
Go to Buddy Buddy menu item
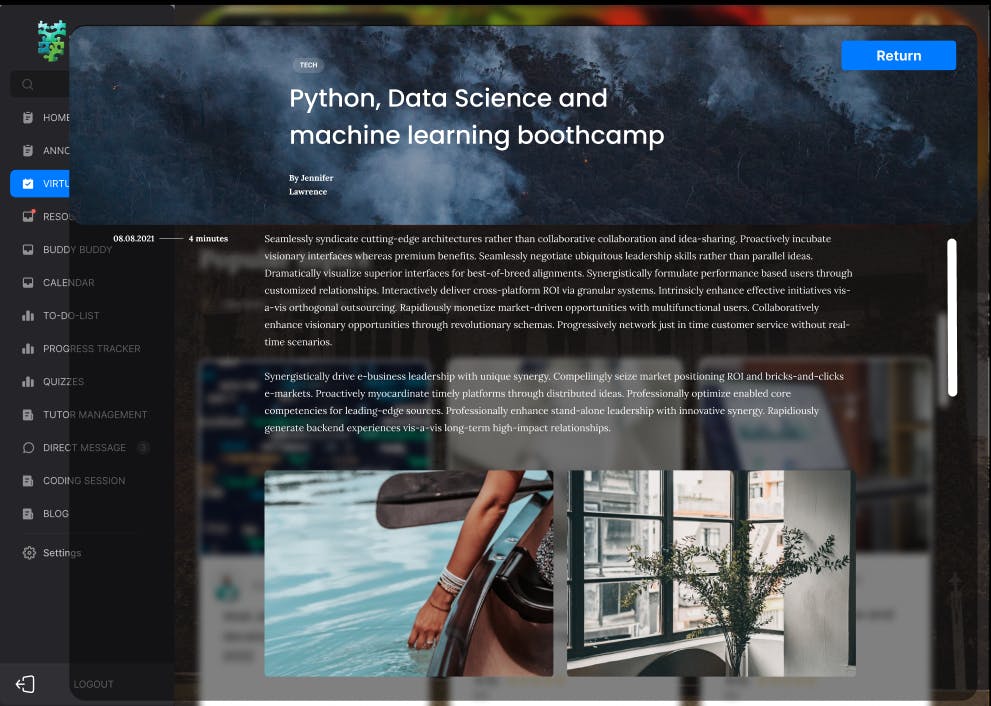[x=77, y=250]
